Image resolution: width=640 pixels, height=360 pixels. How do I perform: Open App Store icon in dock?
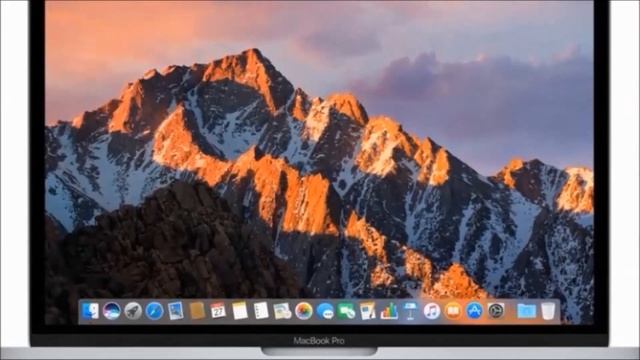tap(474, 311)
